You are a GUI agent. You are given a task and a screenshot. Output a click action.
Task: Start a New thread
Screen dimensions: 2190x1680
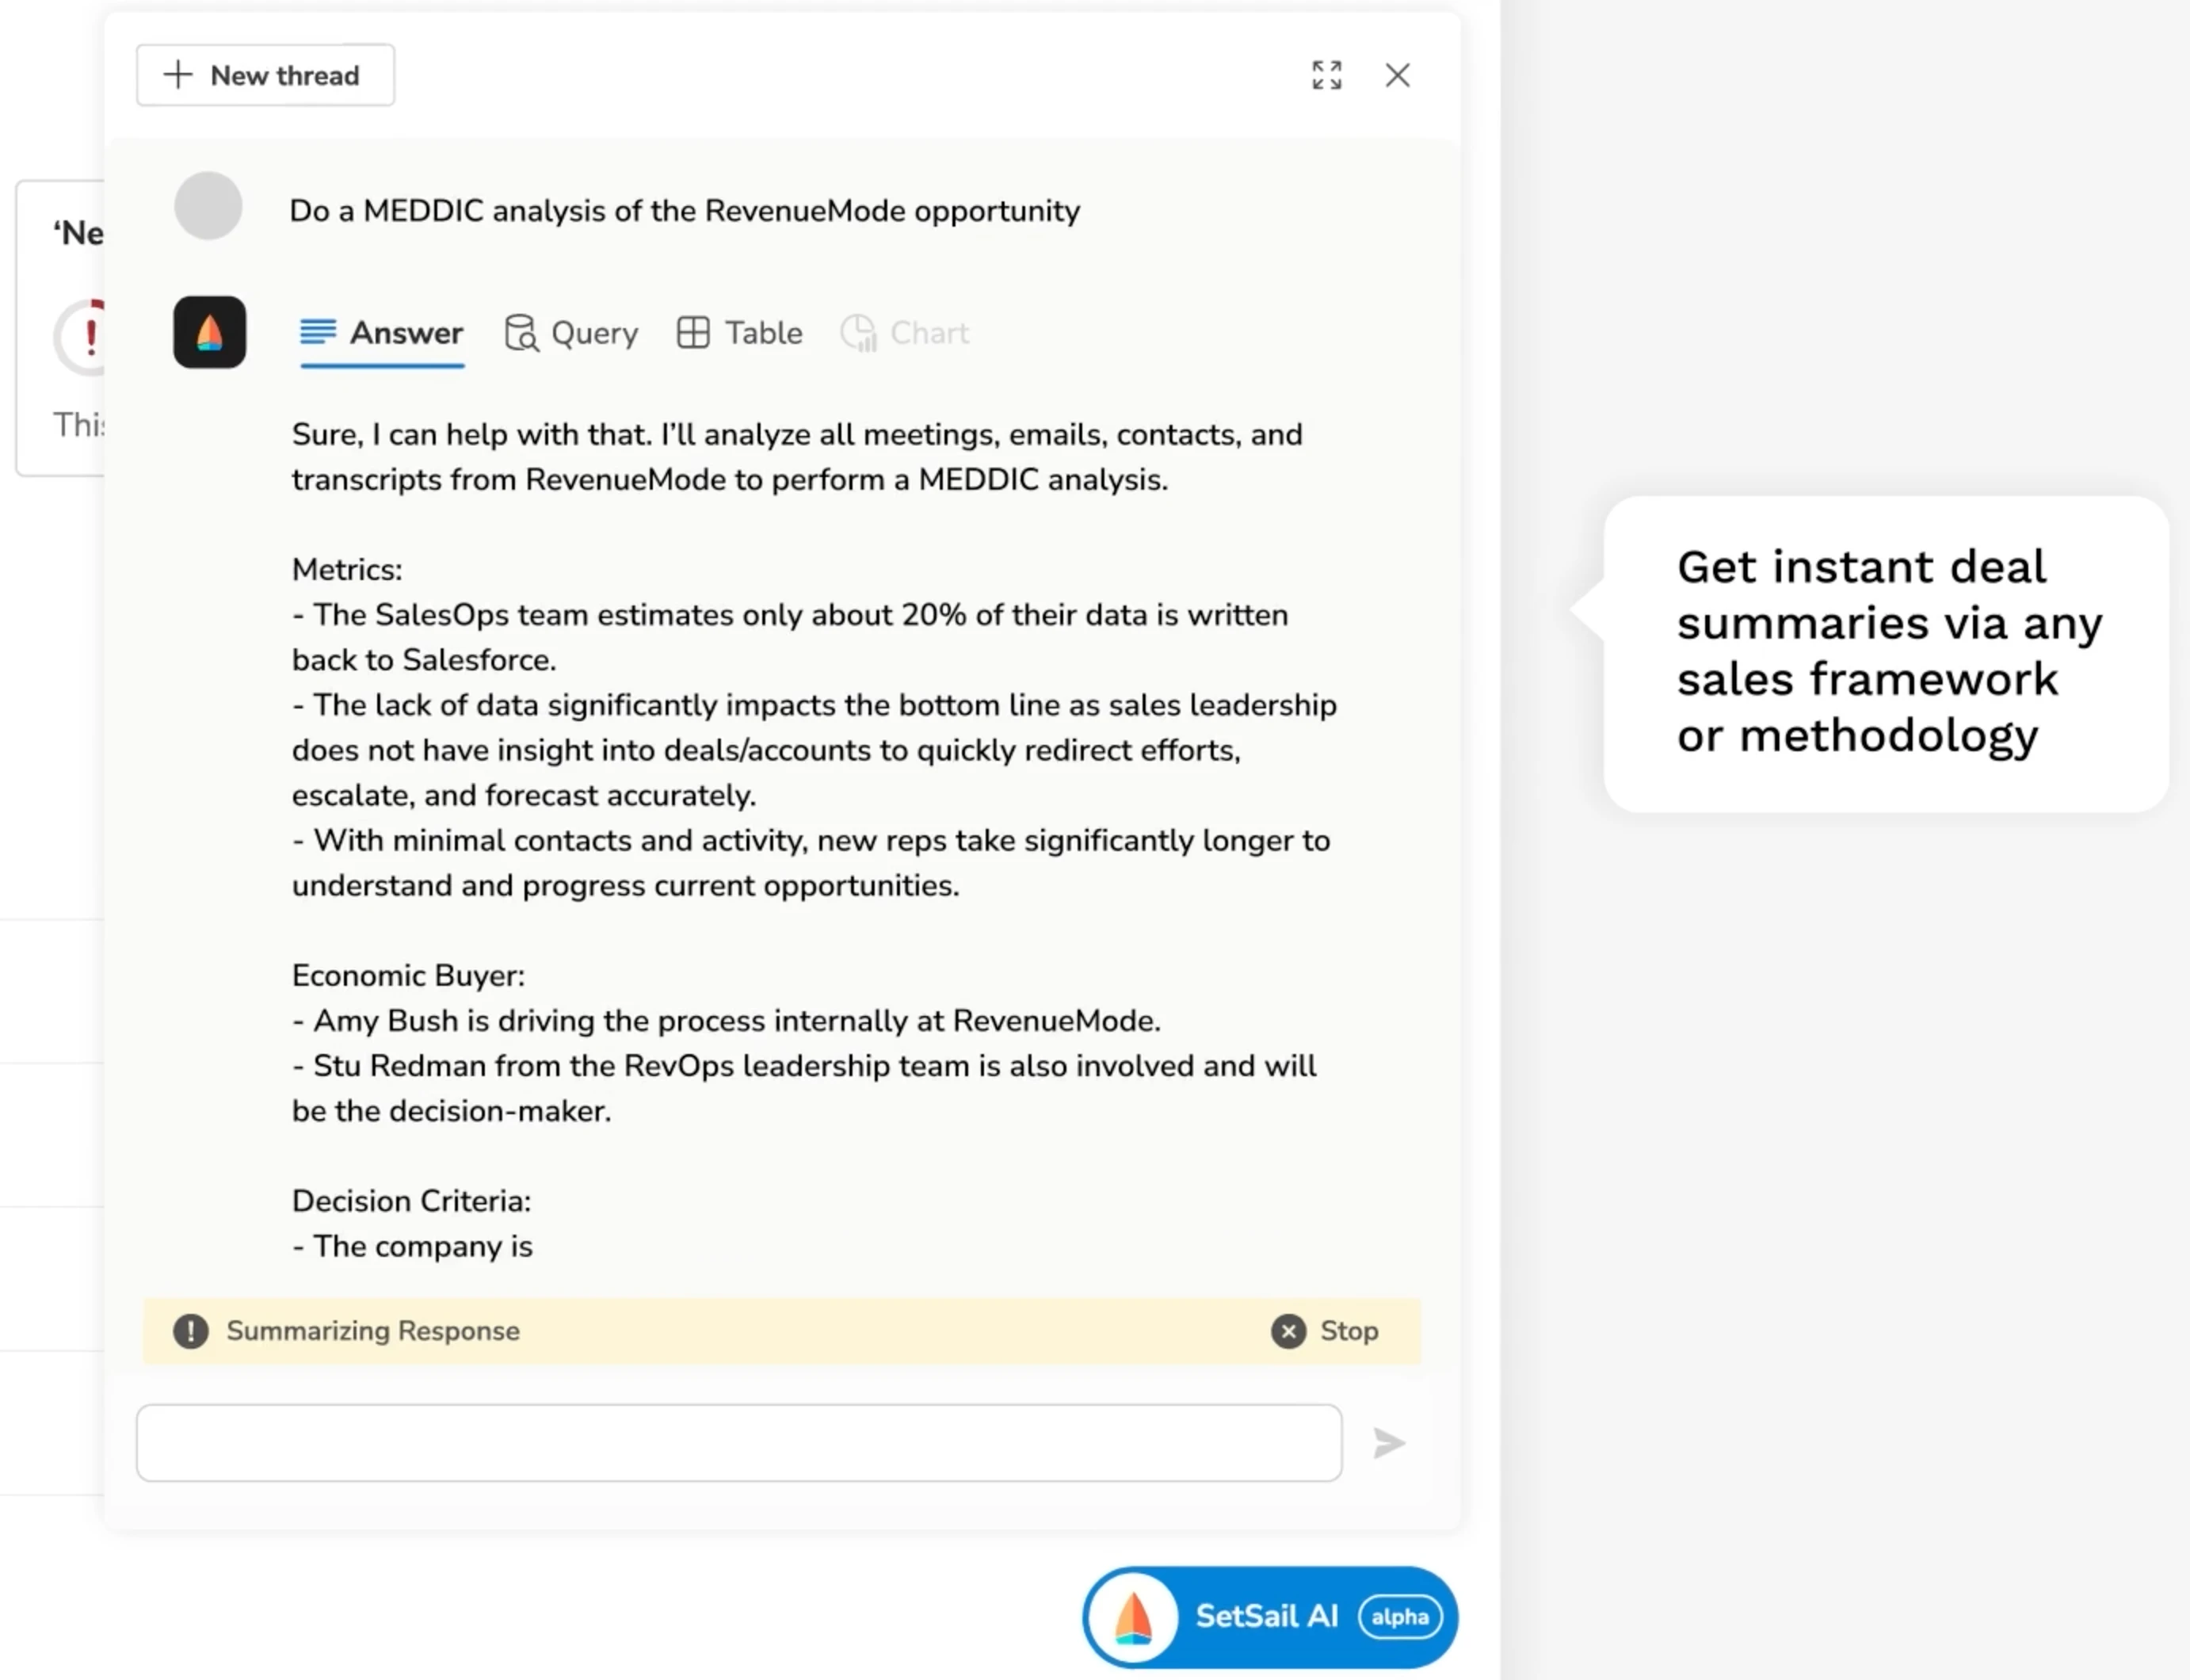pyautogui.click(x=265, y=75)
